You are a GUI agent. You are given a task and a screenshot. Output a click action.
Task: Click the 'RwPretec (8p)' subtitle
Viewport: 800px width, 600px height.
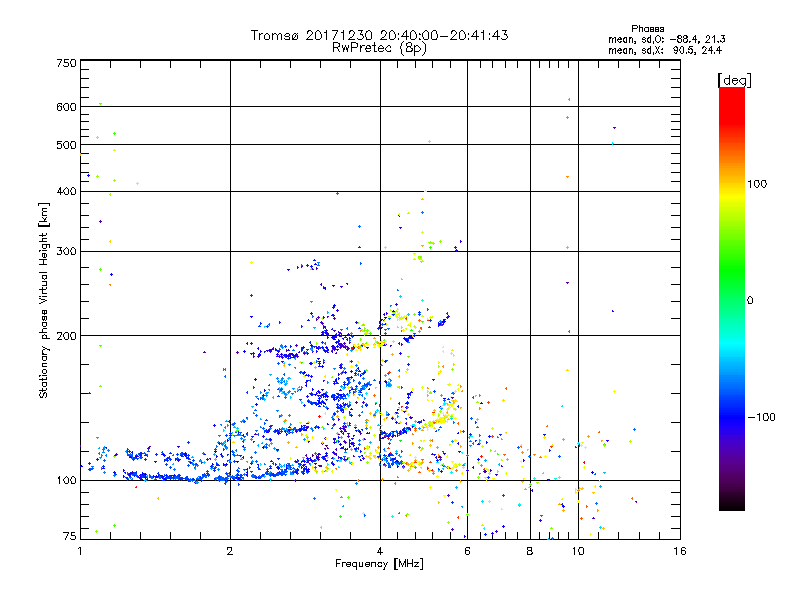click(379, 48)
